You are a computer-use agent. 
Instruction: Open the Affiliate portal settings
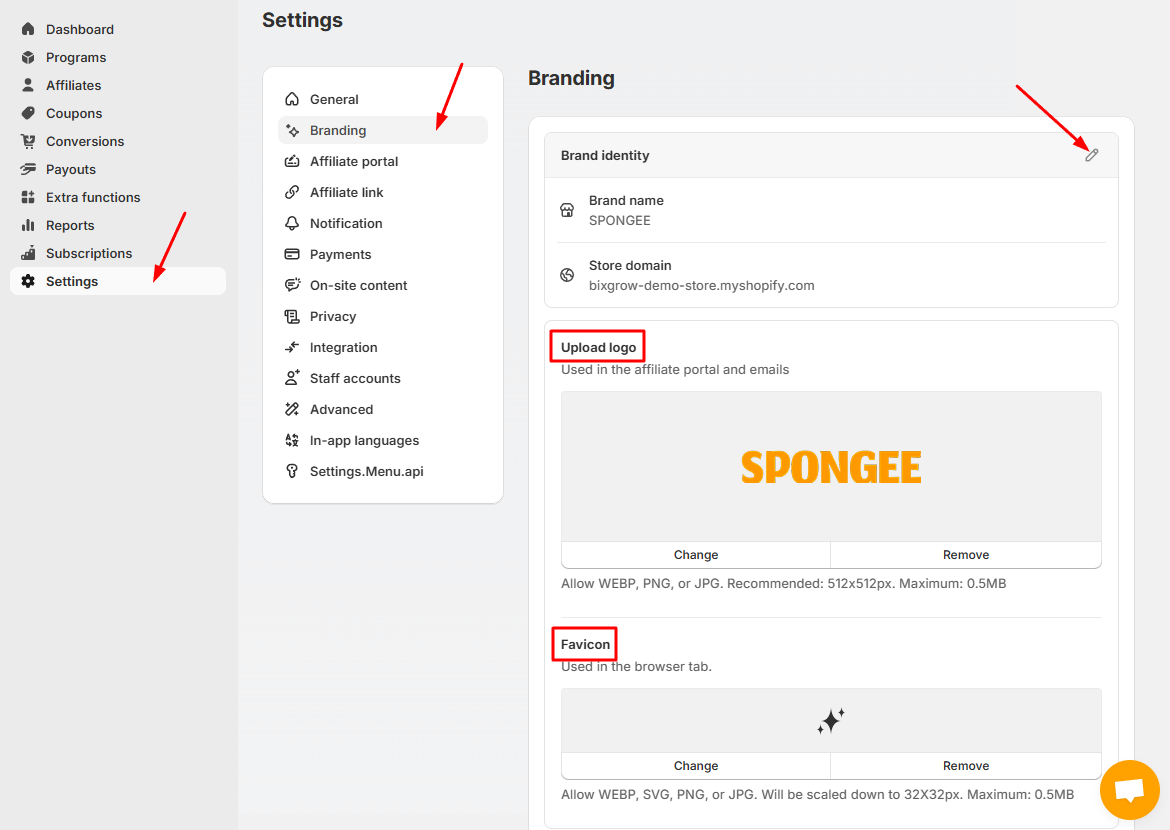[x=354, y=161]
